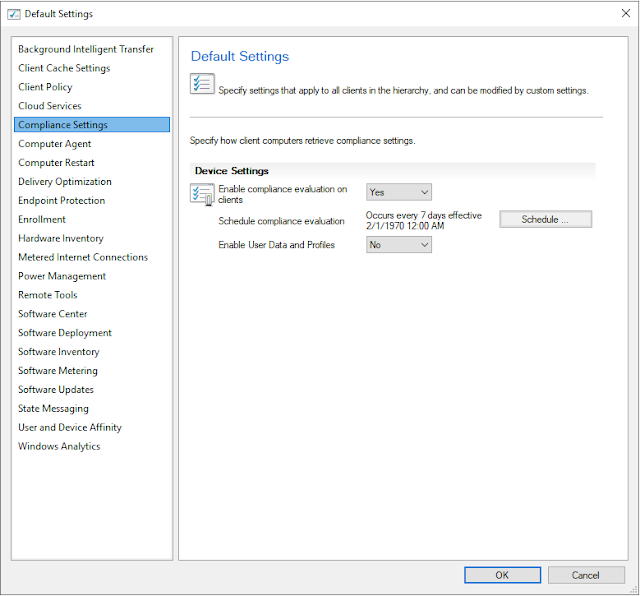Screen dimensions: 640x596
Task: Click the checklist icon under Default Settings heading
Action: (x=202, y=84)
